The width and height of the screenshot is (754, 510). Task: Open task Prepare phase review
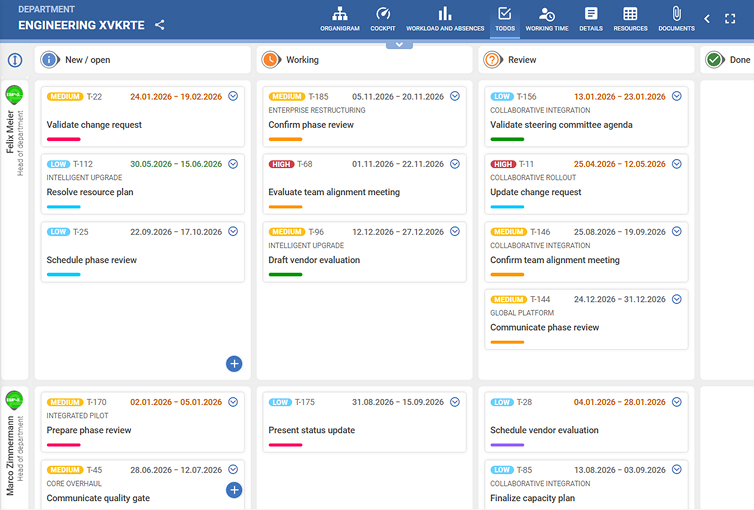pyautogui.click(x=89, y=430)
